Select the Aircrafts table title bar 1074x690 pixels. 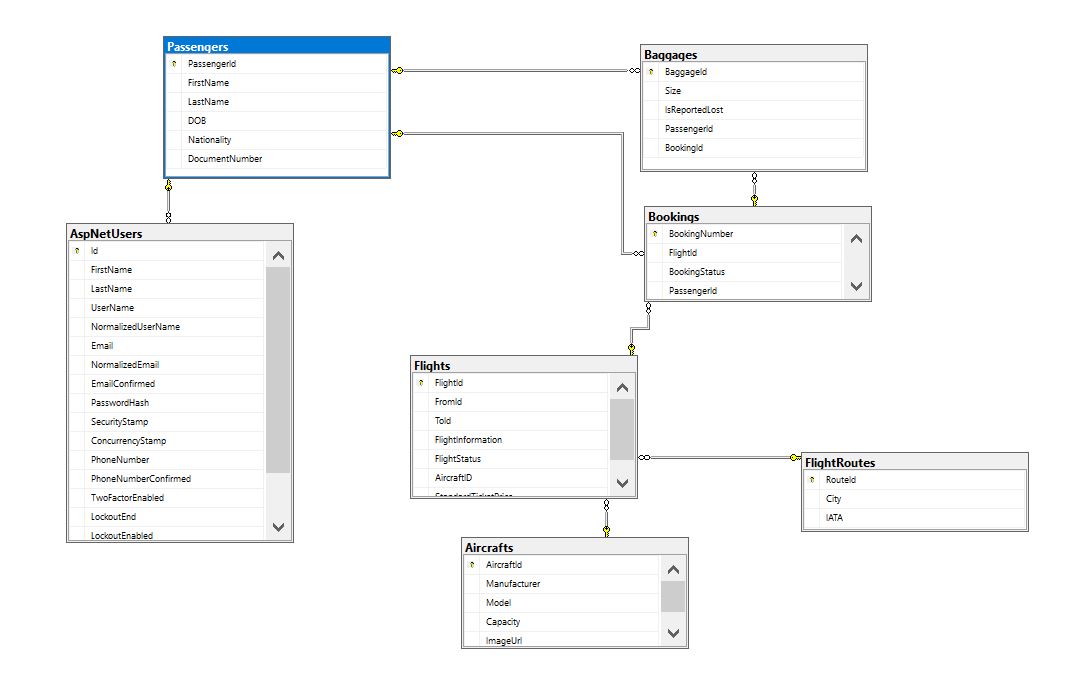pyautogui.click(x=575, y=547)
